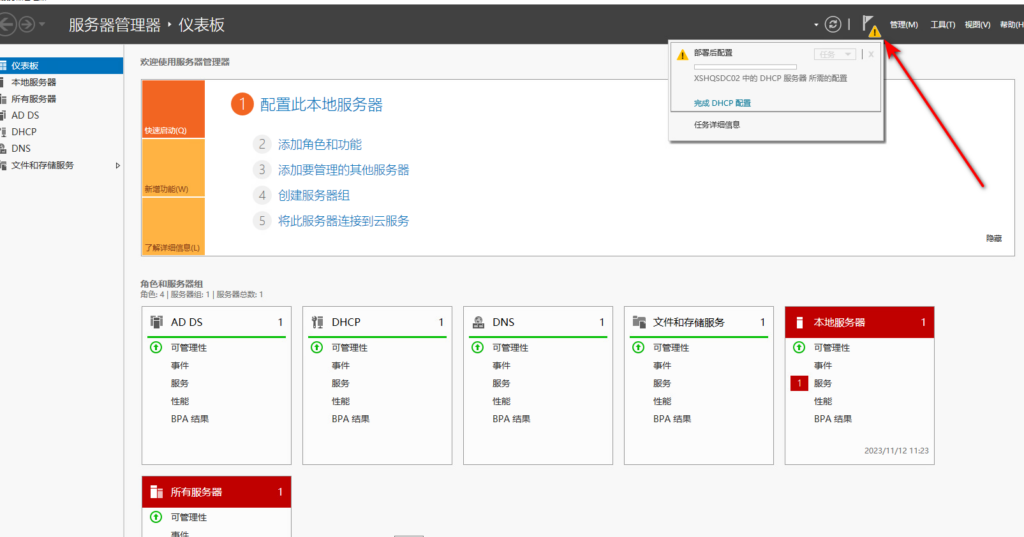Click the 所有服务器 tile icon
Viewport: 1024px width, 537px height.
pyautogui.click(x=156, y=492)
